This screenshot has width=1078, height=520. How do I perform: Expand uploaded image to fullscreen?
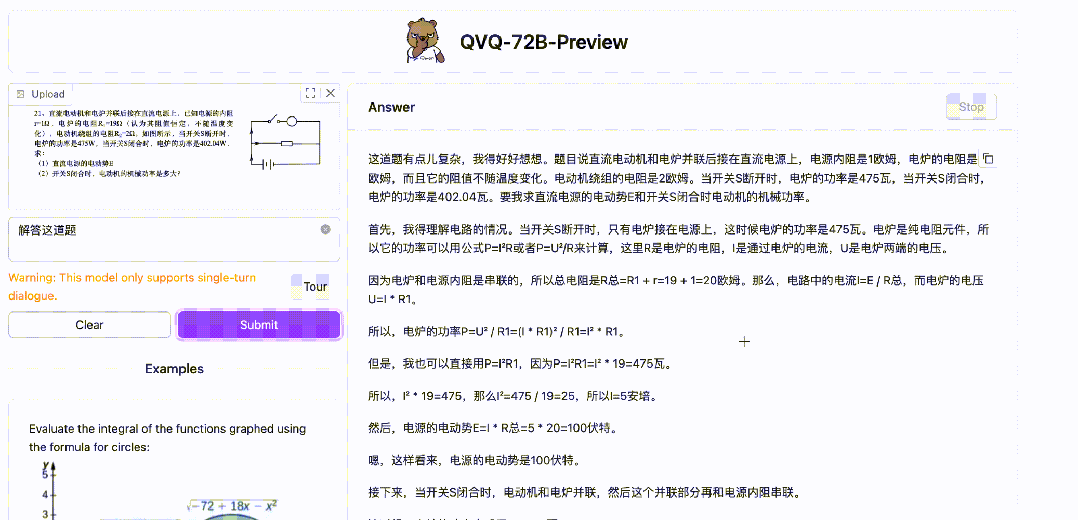coord(310,94)
